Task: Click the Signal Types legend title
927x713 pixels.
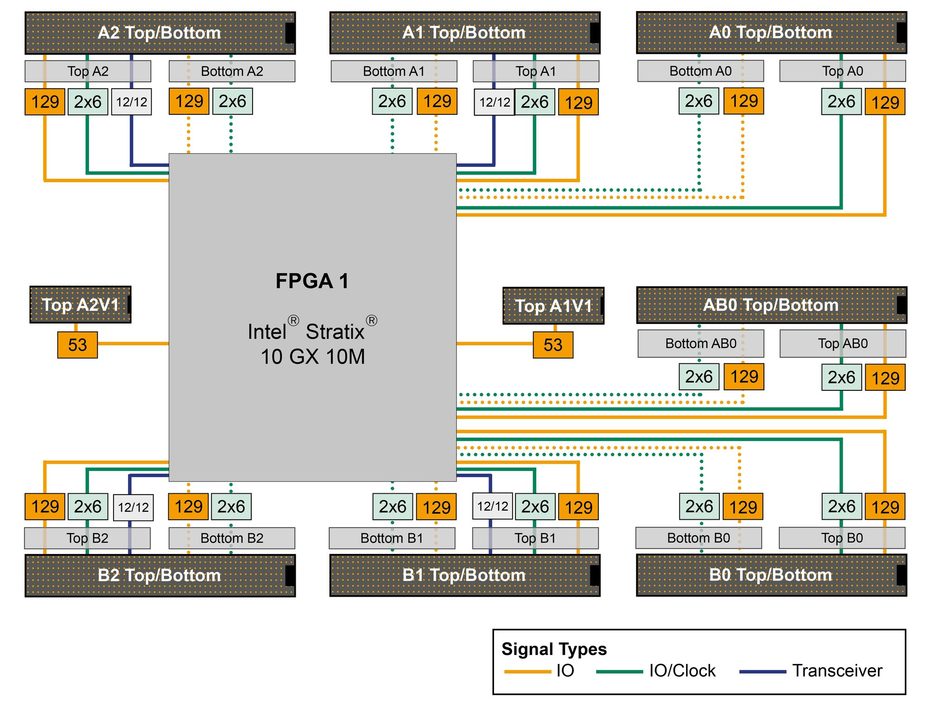Action: tap(554, 649)
